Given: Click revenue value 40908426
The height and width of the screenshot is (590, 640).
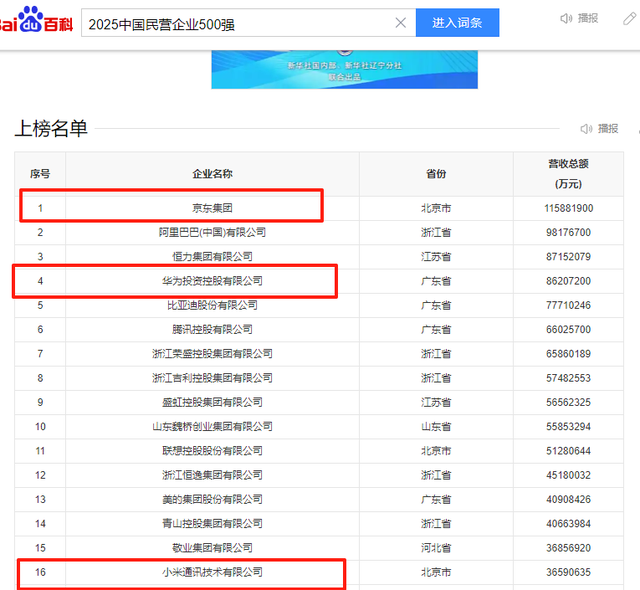Looking at the screenshot, I should coord(568,499).
